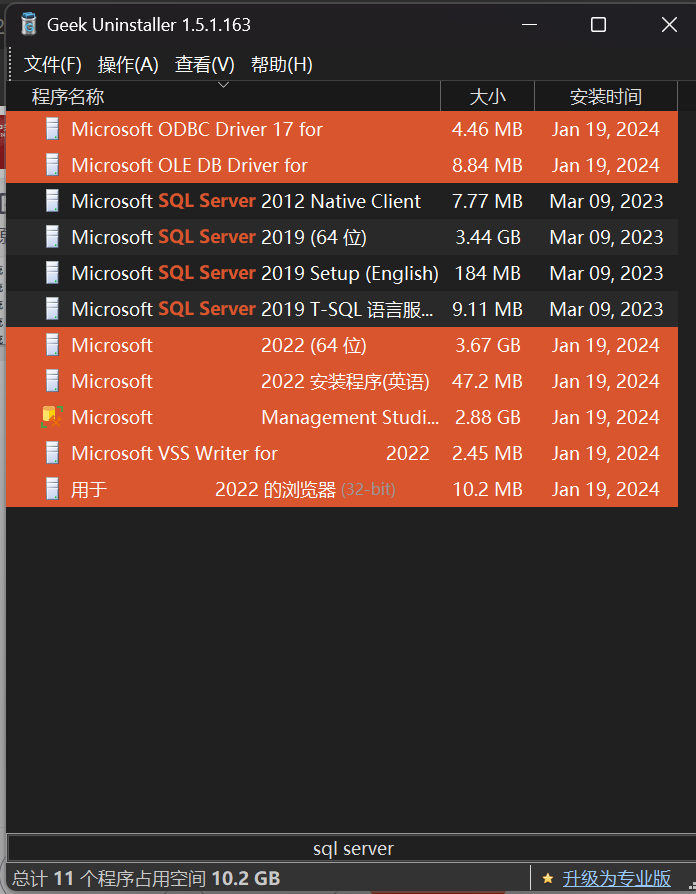Click the icon next to SQL Server 2019 (64 位)
This screenshot has height=894, width=696.
[x=52, y=237]
